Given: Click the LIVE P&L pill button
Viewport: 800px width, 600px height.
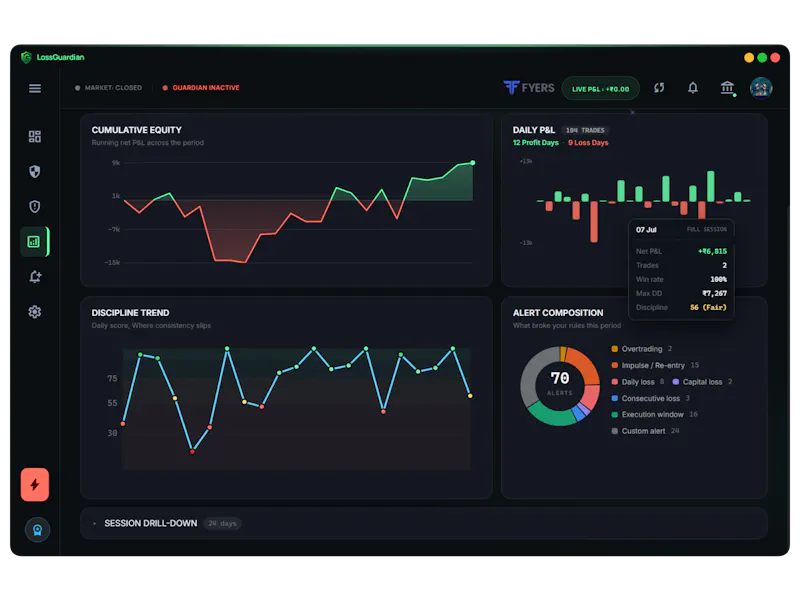Looking at the screenshot, I should point(601,89).
